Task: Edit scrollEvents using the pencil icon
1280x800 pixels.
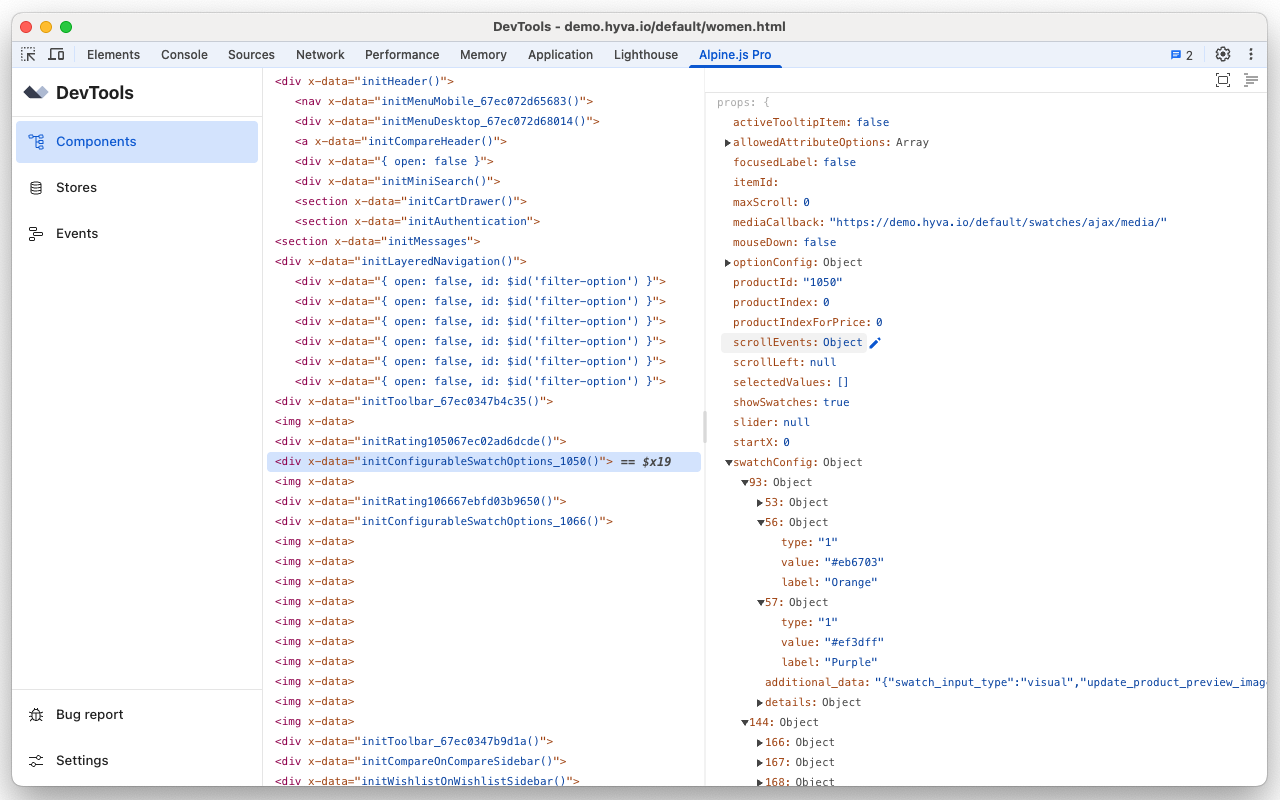Action: pyautogui.click(x=876, y=342)
